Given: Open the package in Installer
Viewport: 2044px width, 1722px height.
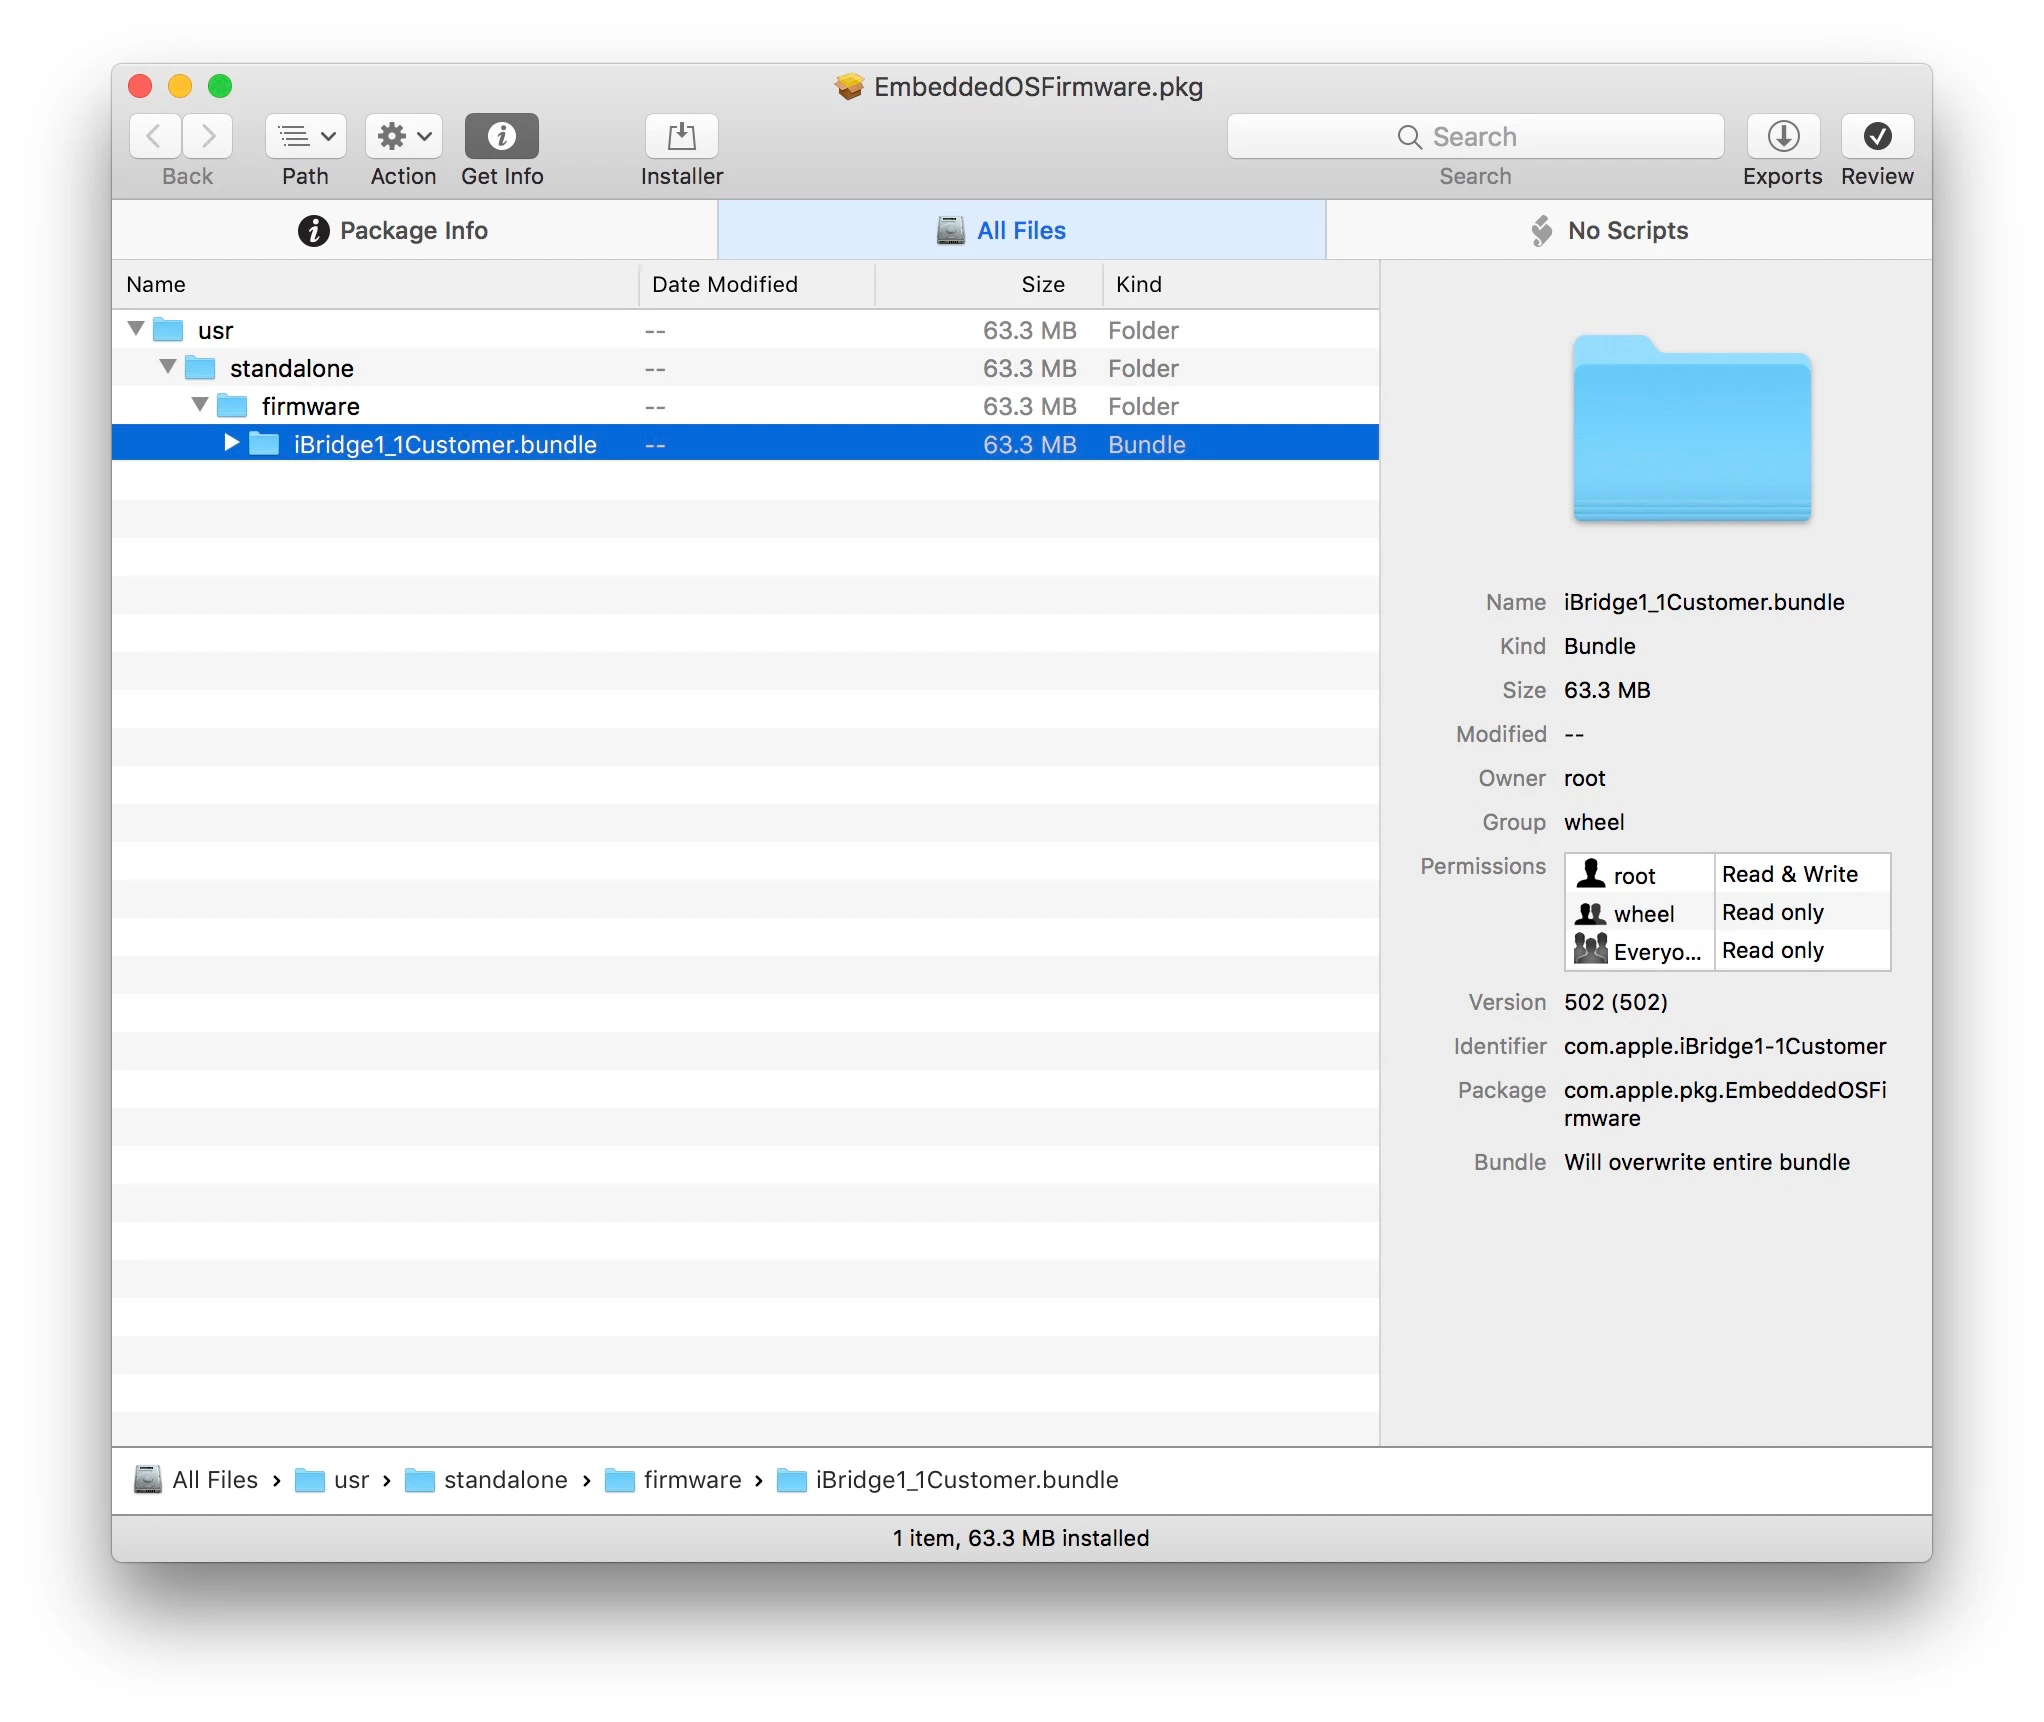Looking at the screenshot, I should (682, 136).
